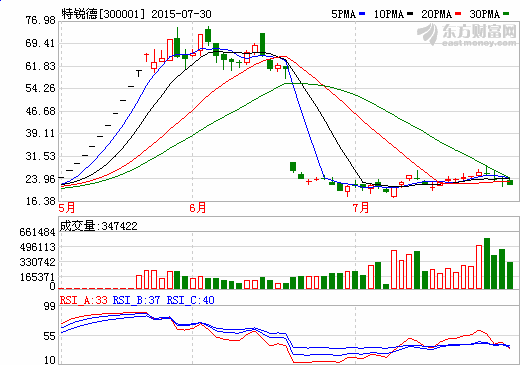The height and width of the screenshot is (365, 520).
Task: Click the 23.96 price axis label
Action: point(40,179)
